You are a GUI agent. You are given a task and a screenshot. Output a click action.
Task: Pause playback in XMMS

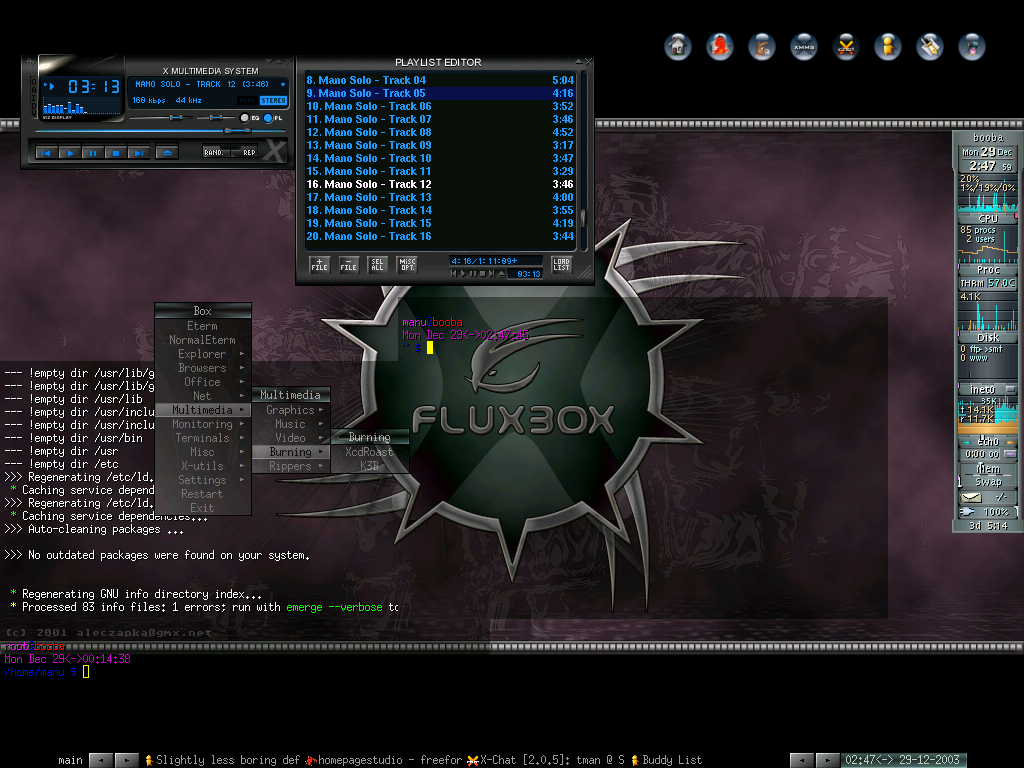click(93, 153)
